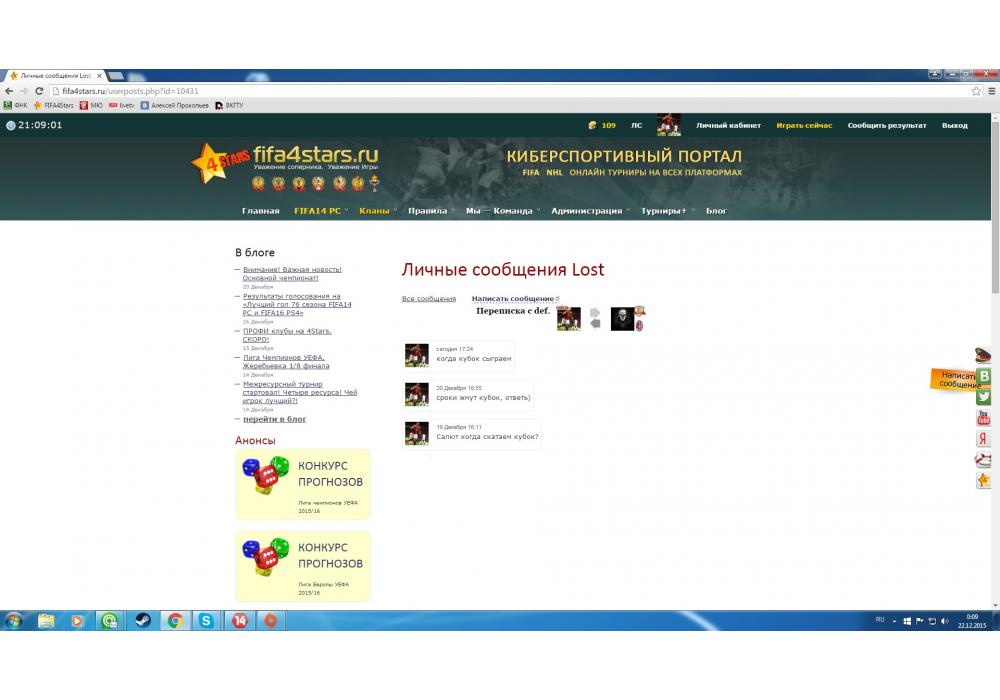Screen dimensions: 1000x700
Task: Open the Алексей Прокопьев bookmark
Action: click(174, 105)
